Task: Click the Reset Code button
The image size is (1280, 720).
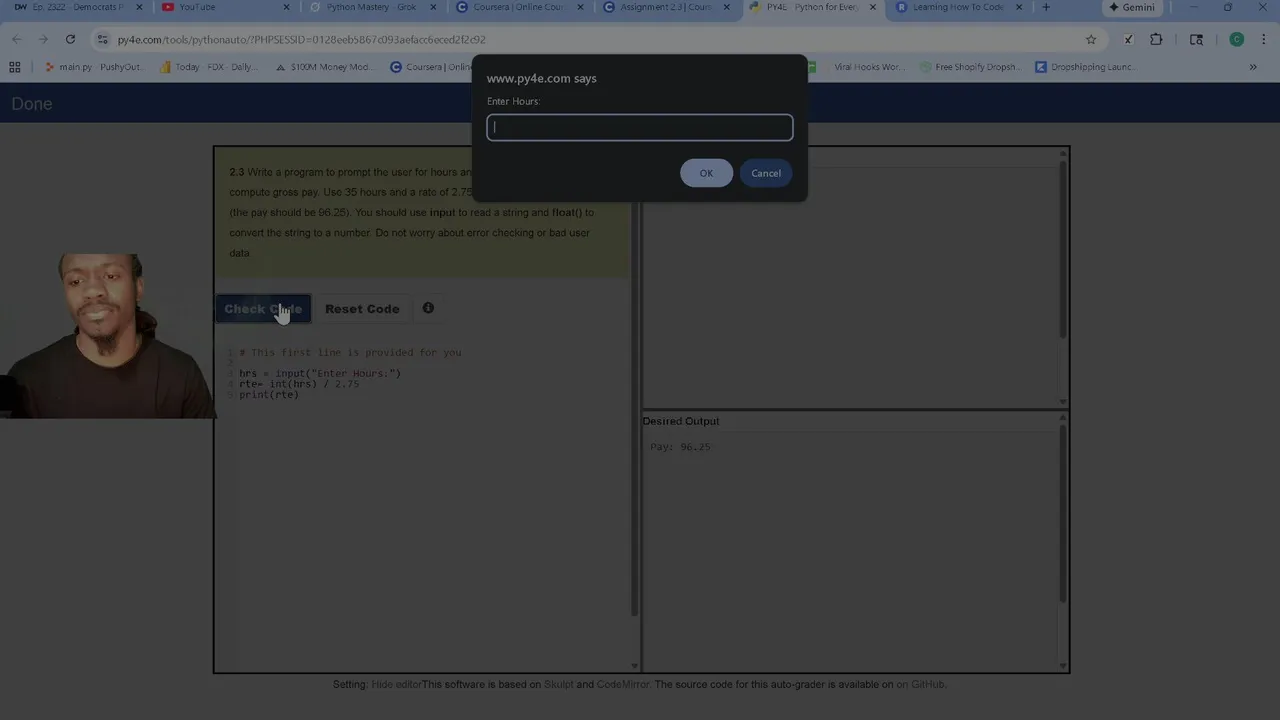Action: point(362,308)
